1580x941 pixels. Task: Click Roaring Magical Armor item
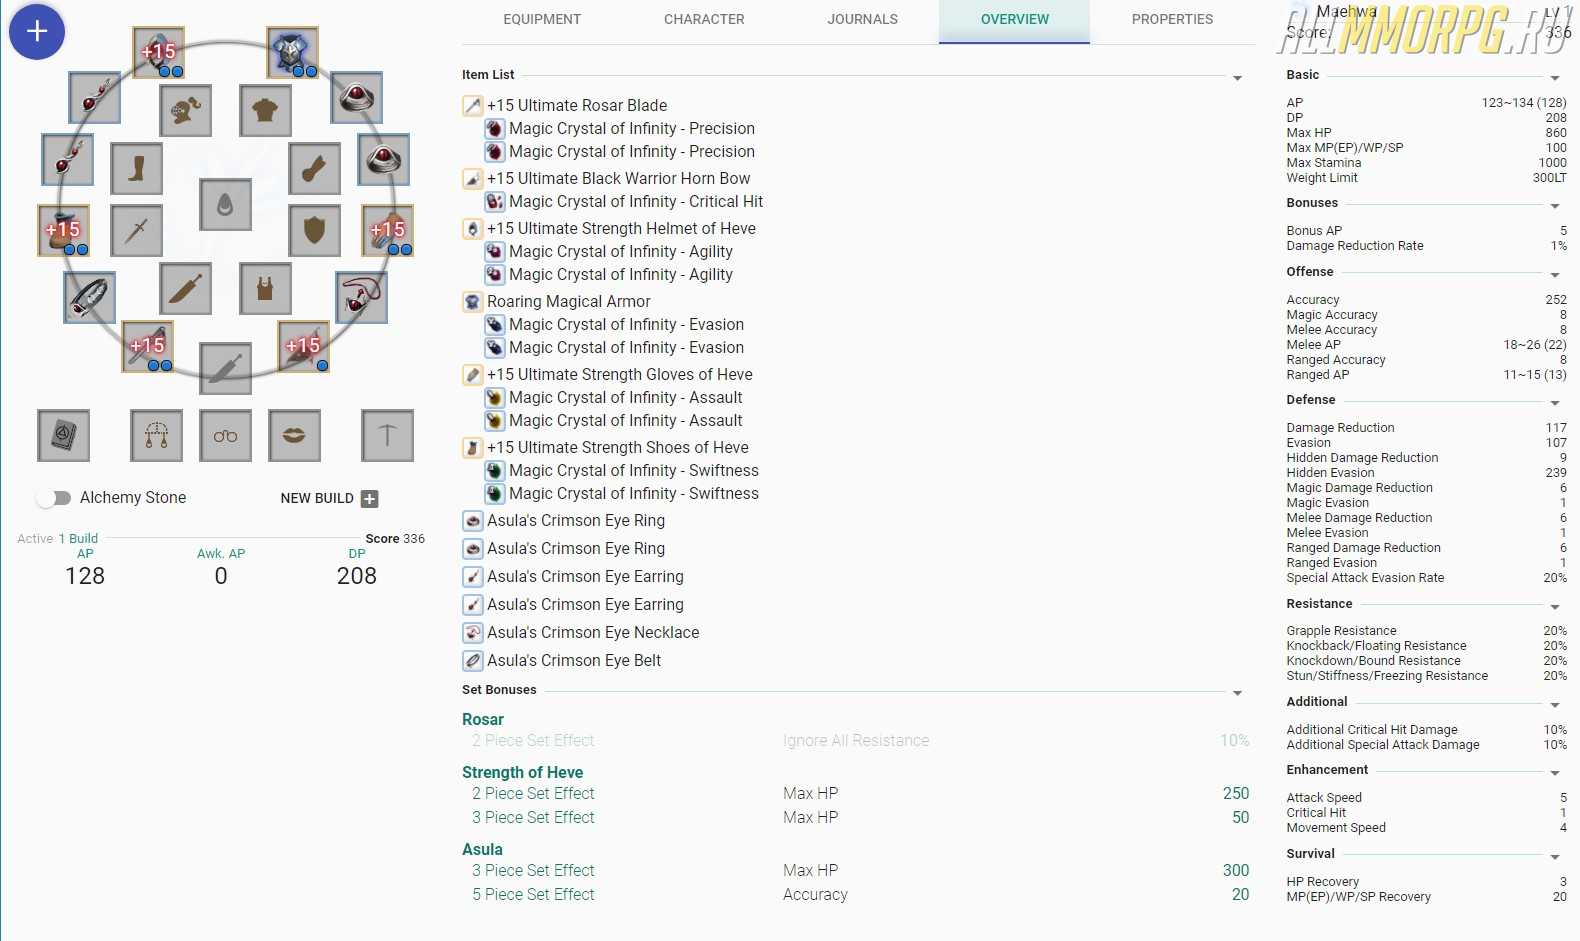pyautogui.click(x=568, y=301)
